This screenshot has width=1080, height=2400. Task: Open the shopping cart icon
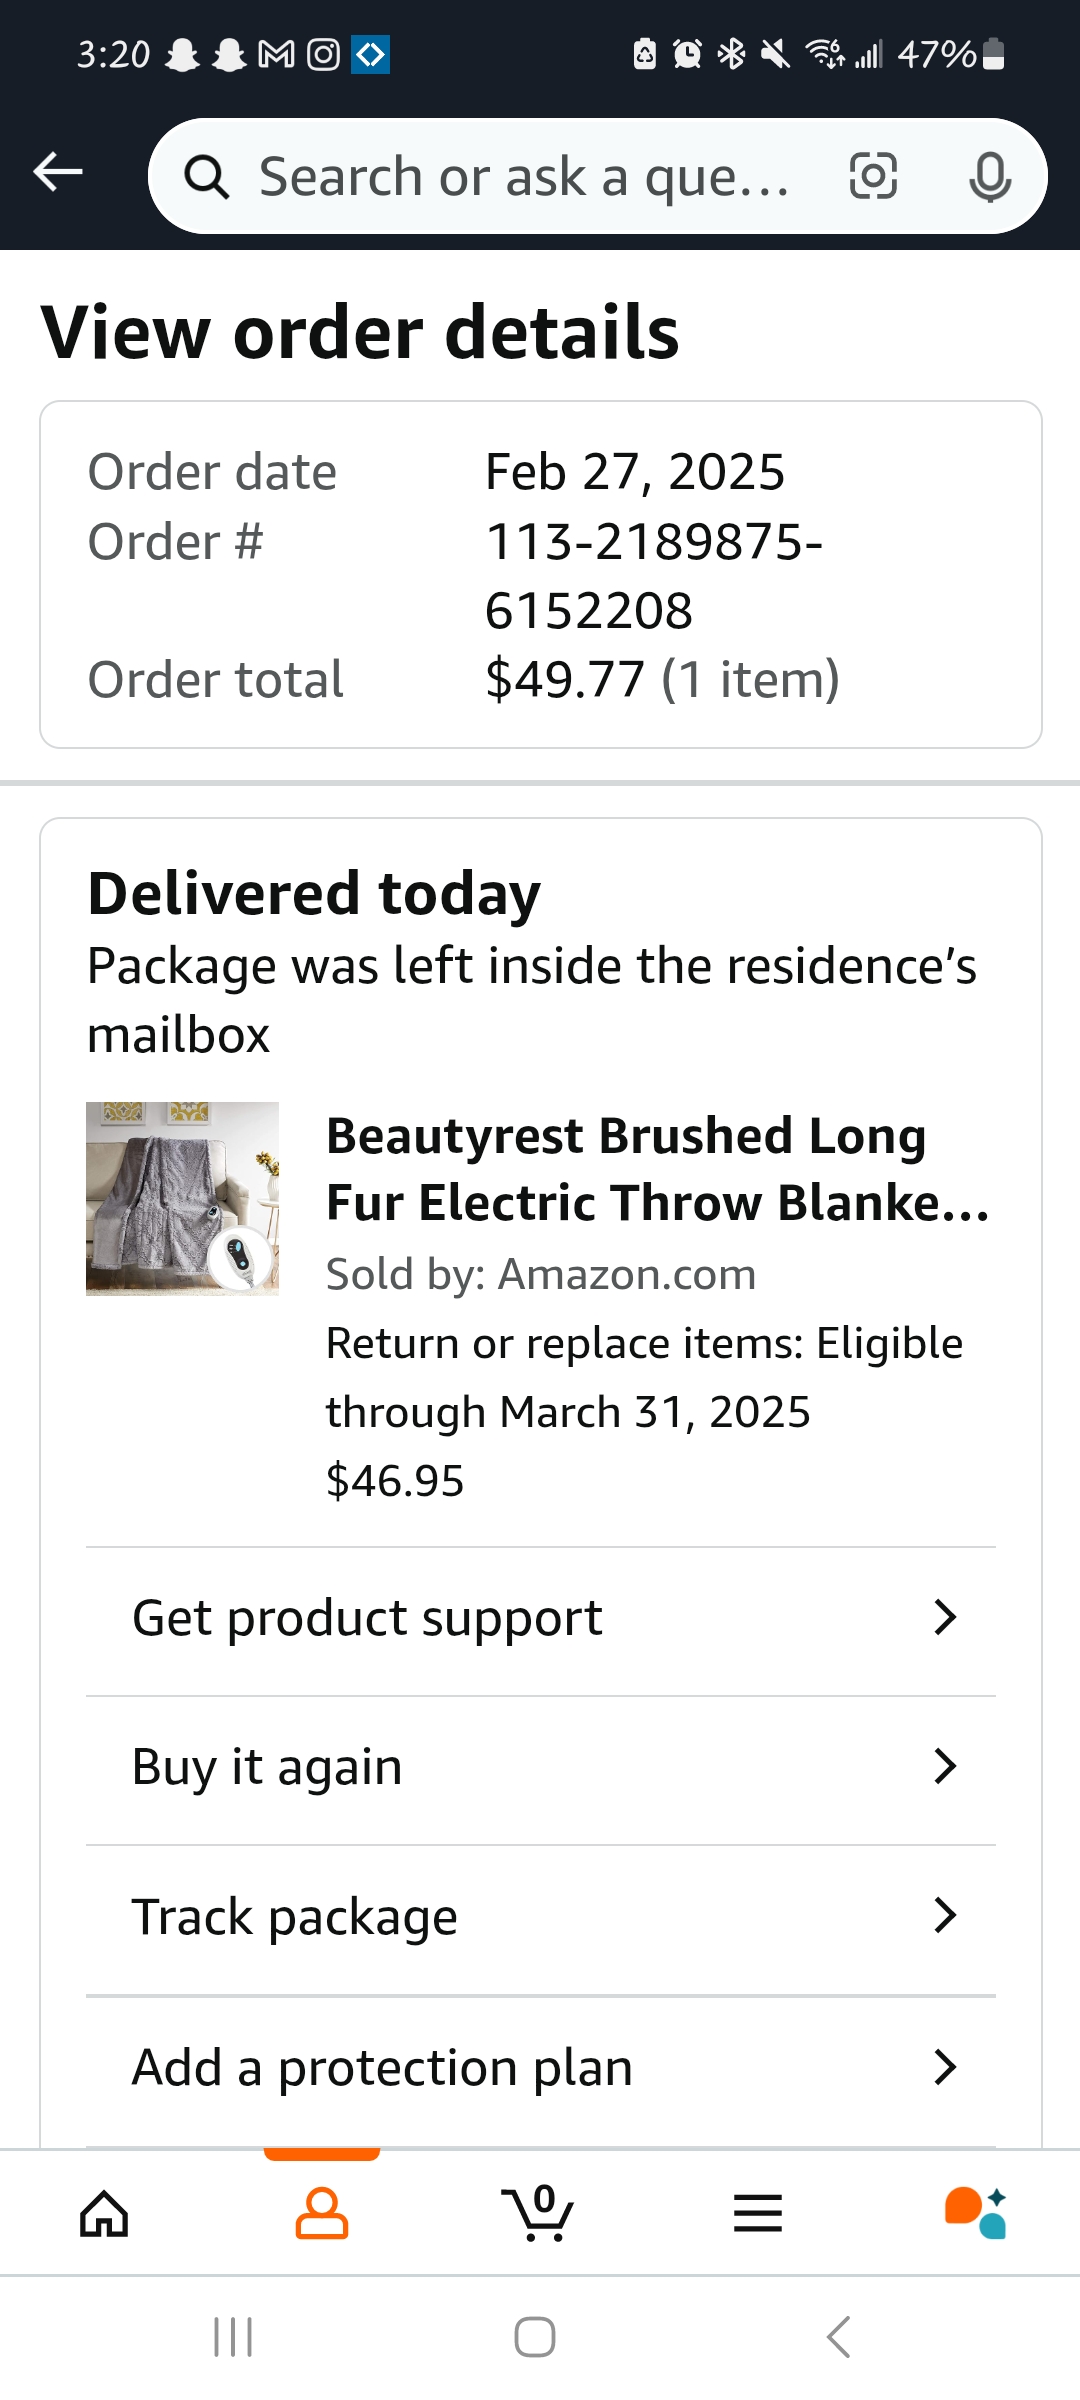click(x=539, y=2212)
